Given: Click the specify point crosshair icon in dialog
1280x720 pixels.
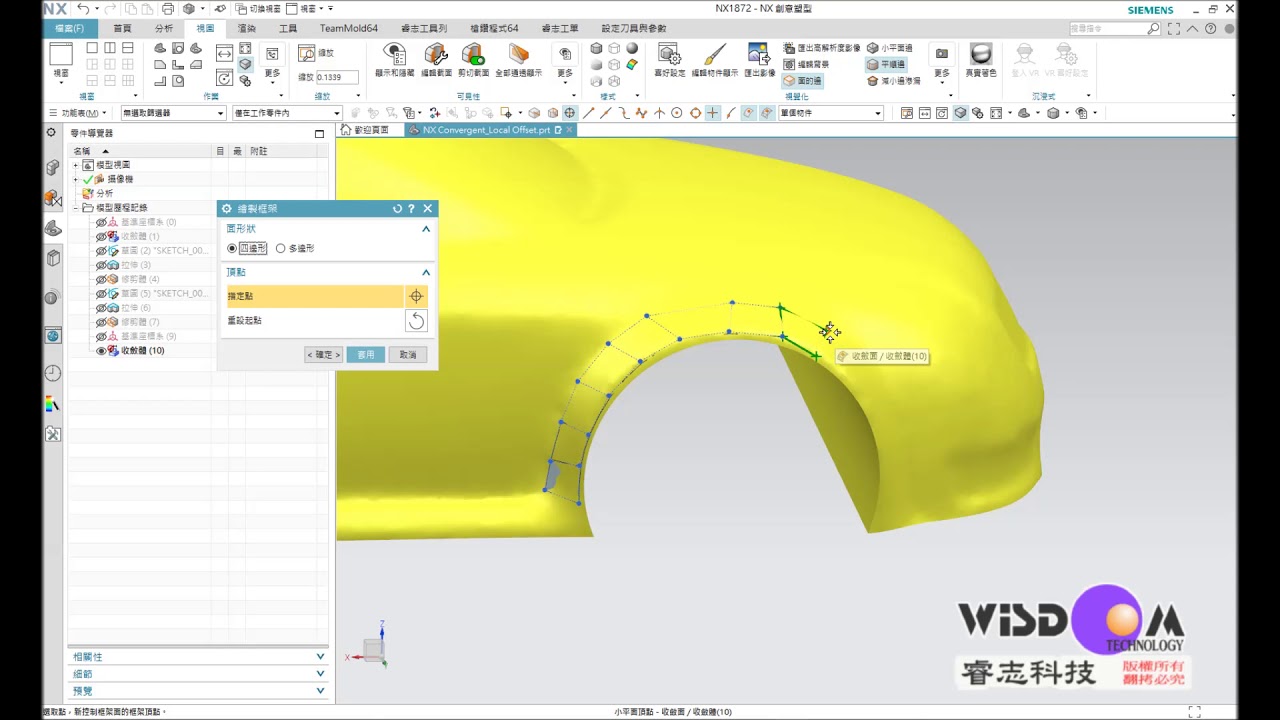Looking at the screenshot, I should [416, 296].
